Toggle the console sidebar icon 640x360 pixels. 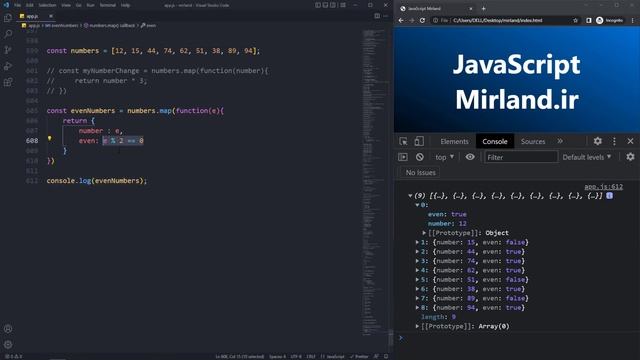[x=403, y=157]
